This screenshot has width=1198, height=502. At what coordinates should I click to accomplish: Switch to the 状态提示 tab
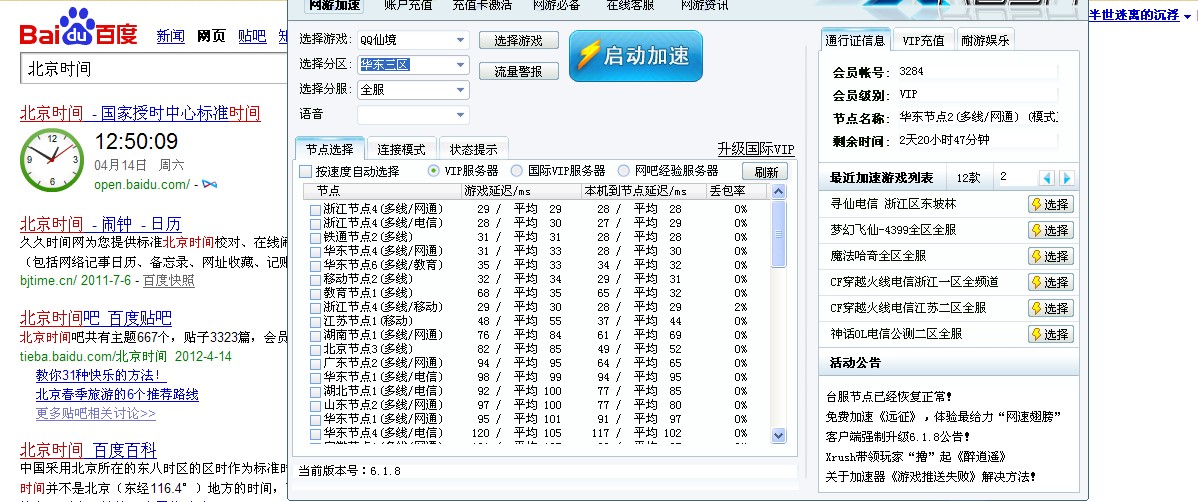pos(473,150)
